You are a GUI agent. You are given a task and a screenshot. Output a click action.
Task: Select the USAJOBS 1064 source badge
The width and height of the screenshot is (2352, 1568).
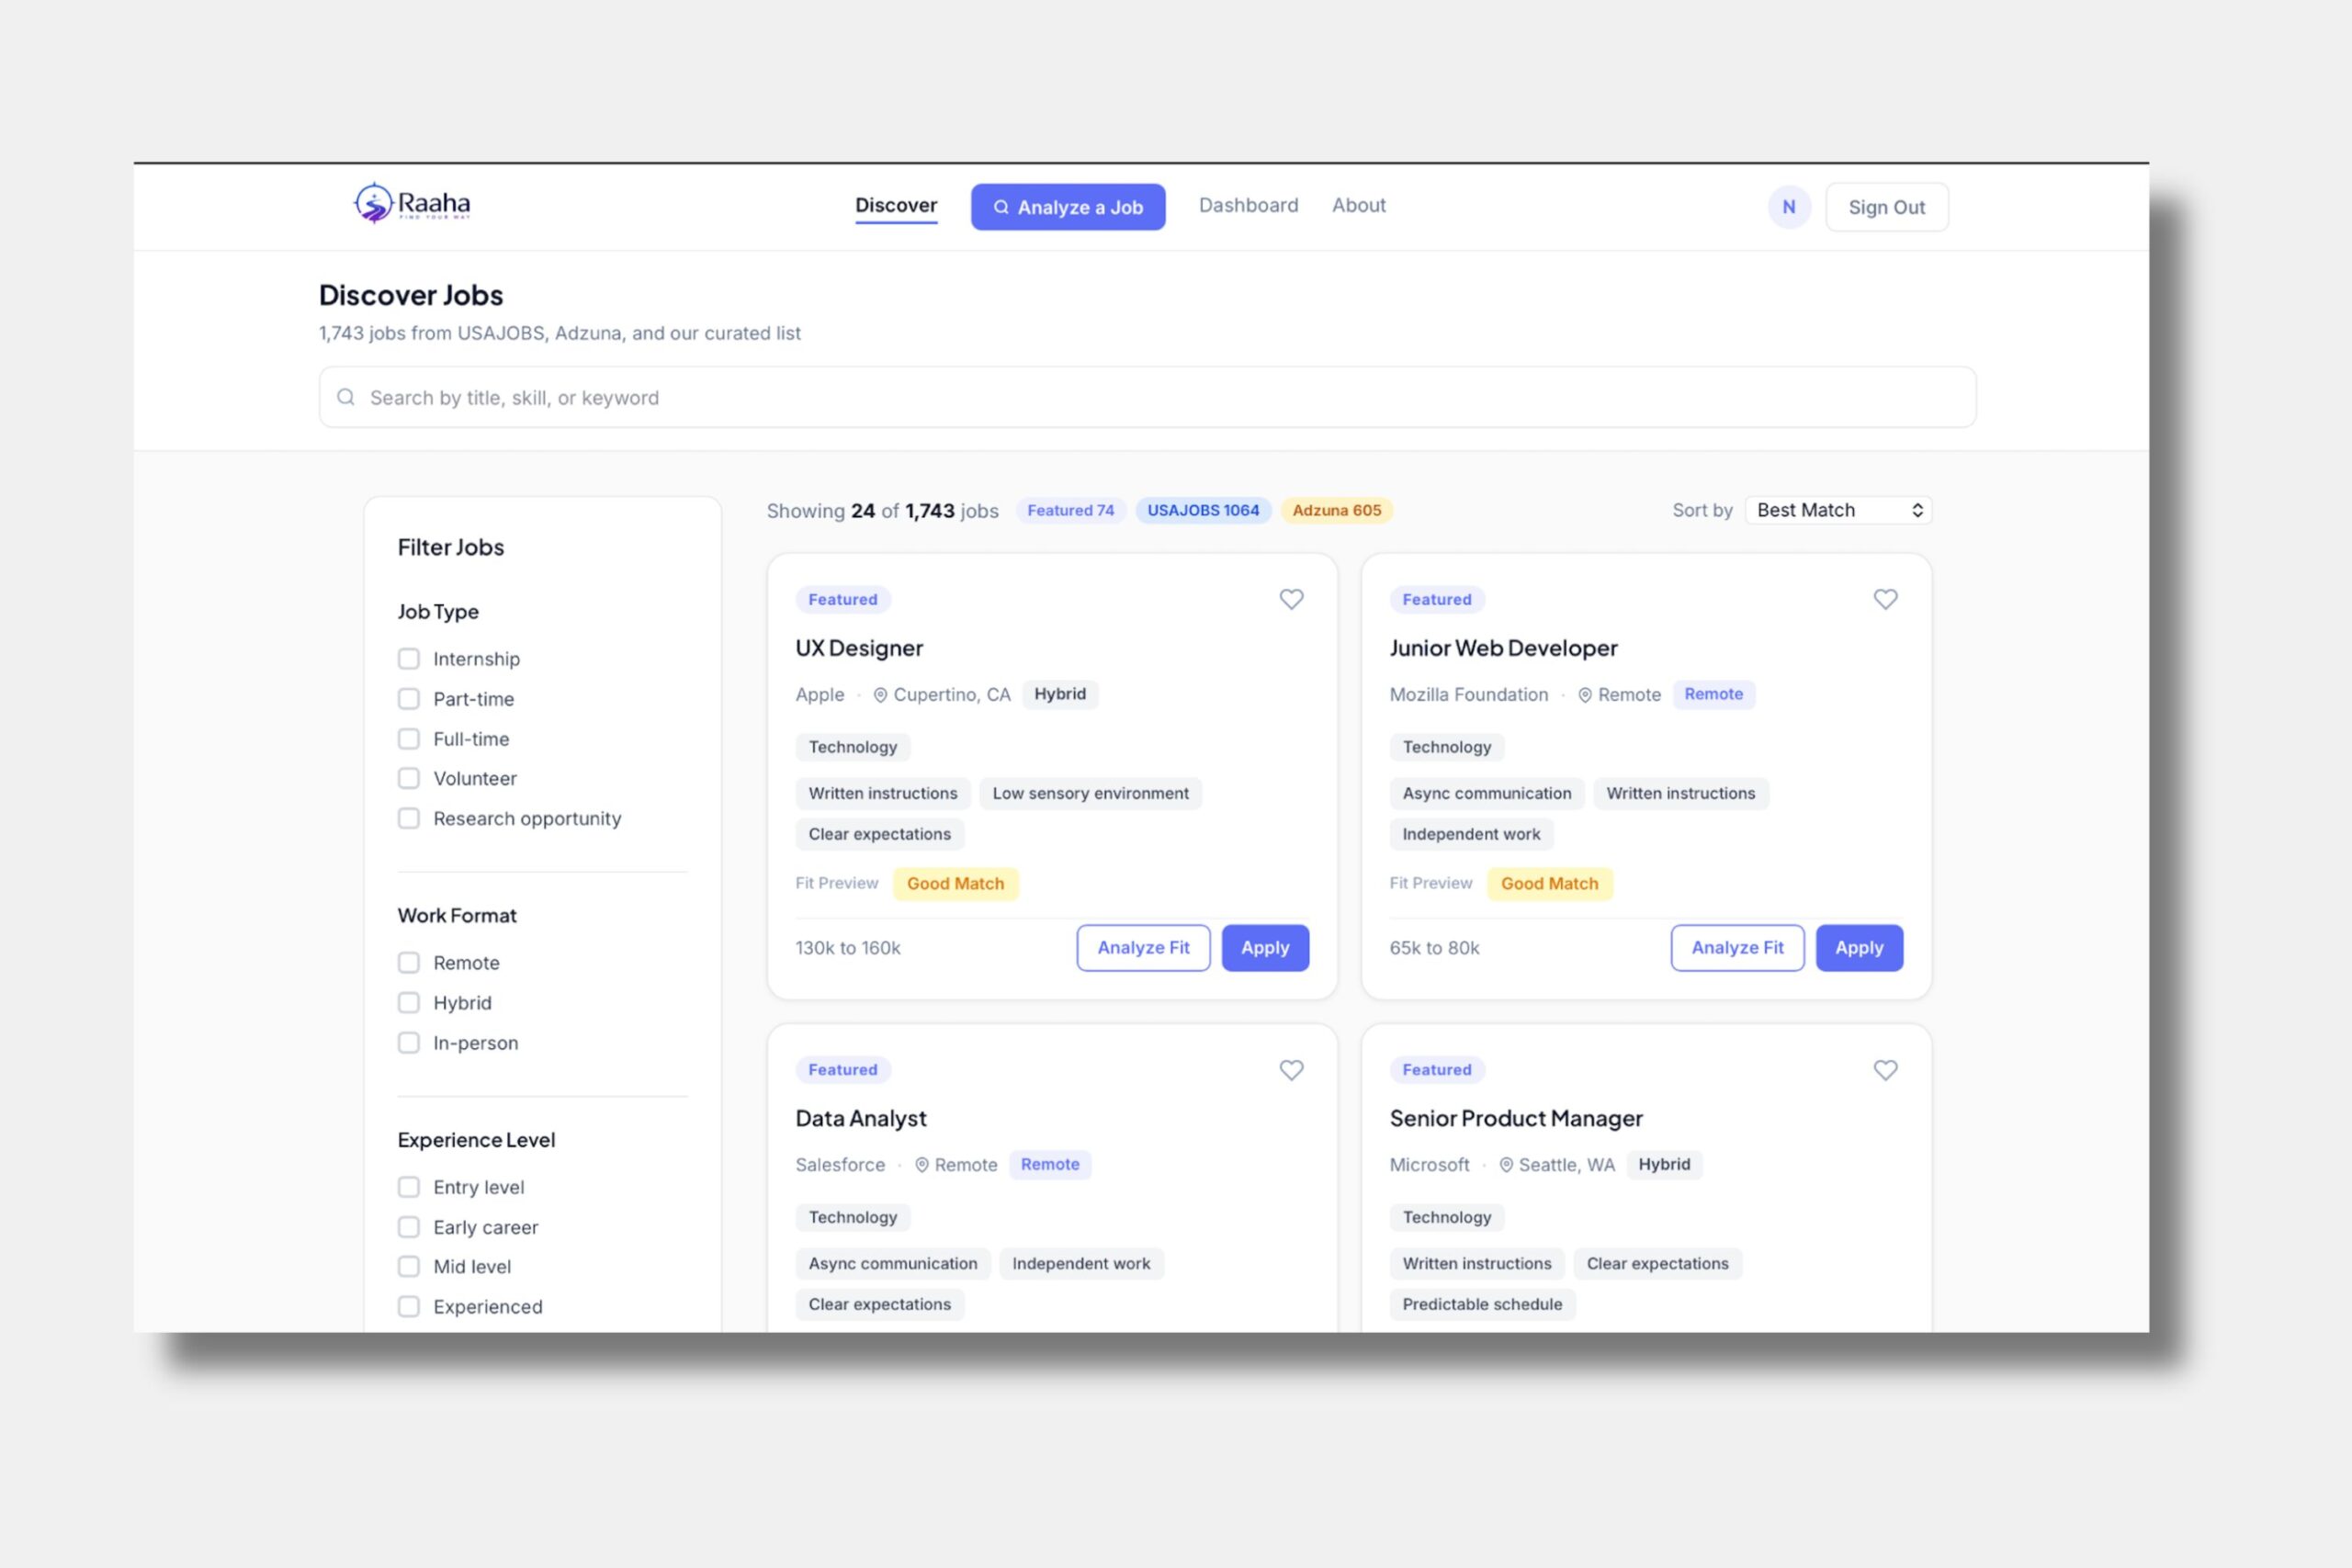pyautogui.click(x=1203, y=510)
